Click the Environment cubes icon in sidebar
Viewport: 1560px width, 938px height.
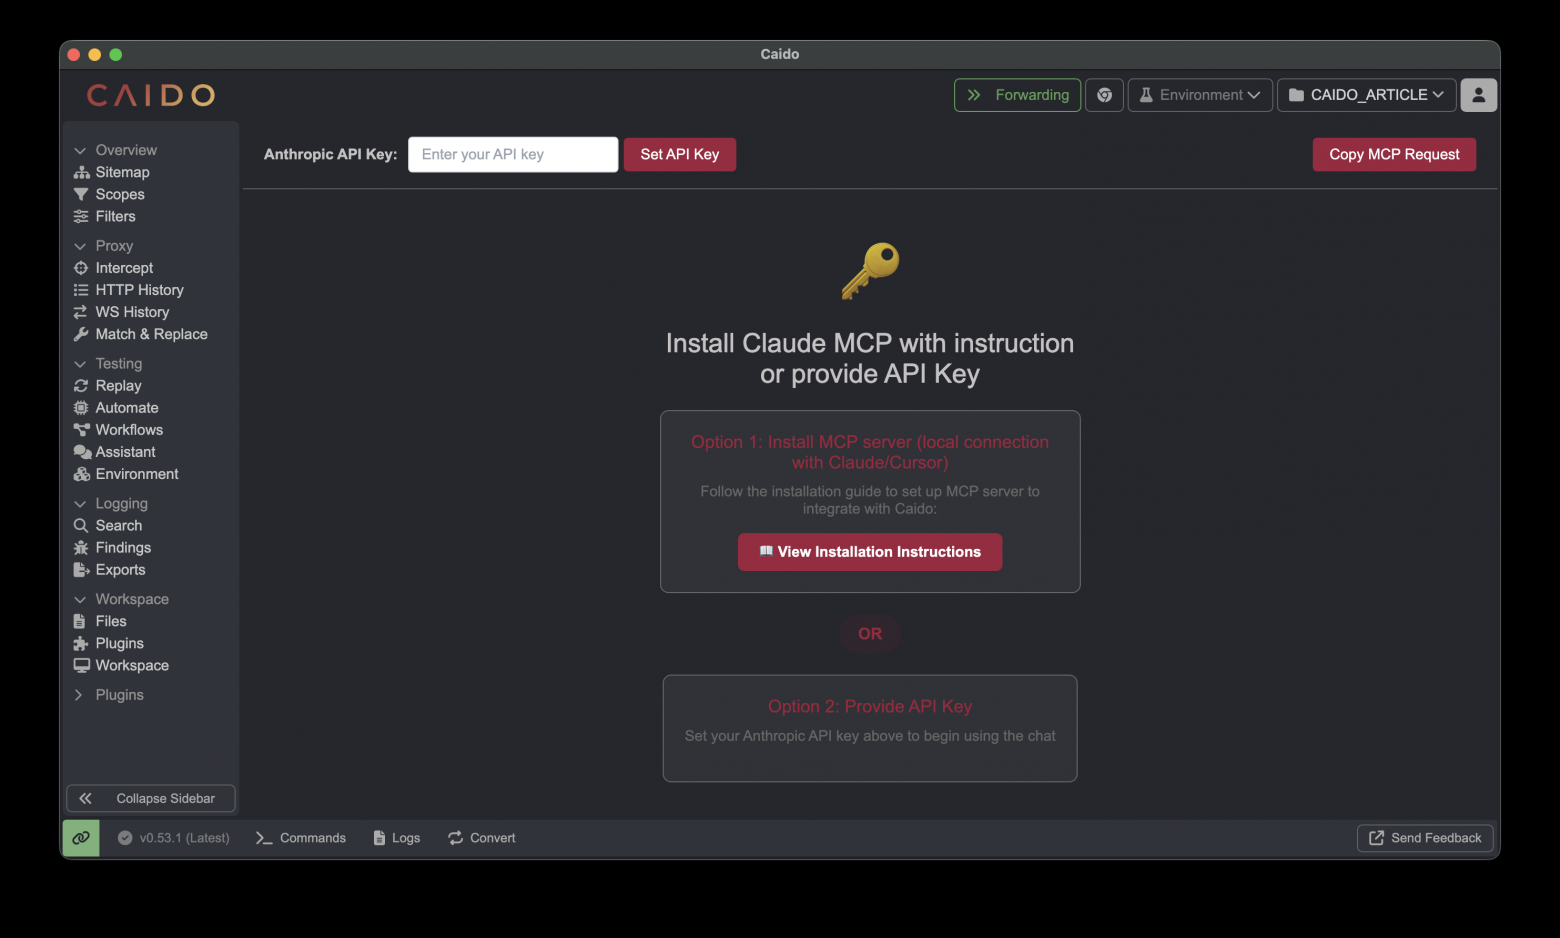pyautogui.click(x=82, y=474)
